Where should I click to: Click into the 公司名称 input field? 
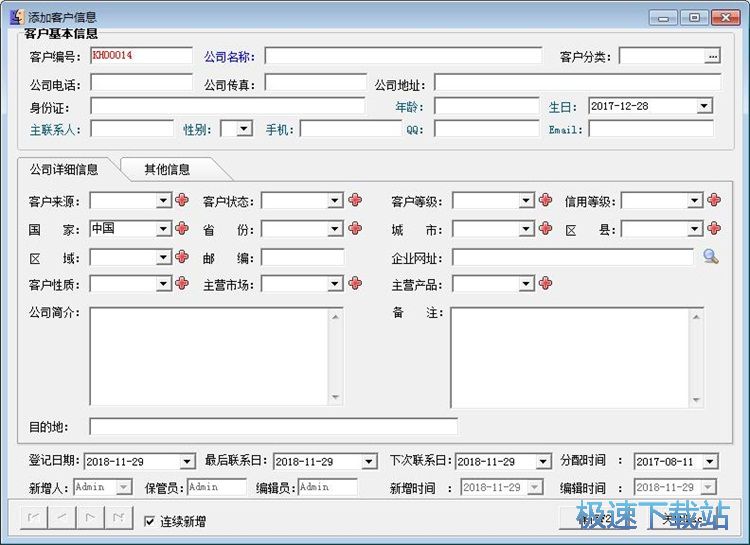click(x=402, y=57)
